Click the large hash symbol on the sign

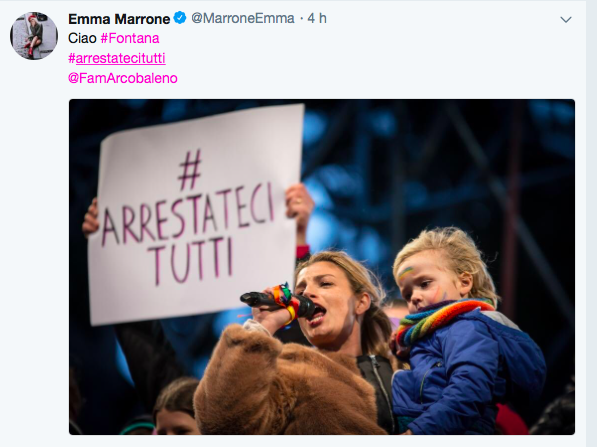[189, 170]
